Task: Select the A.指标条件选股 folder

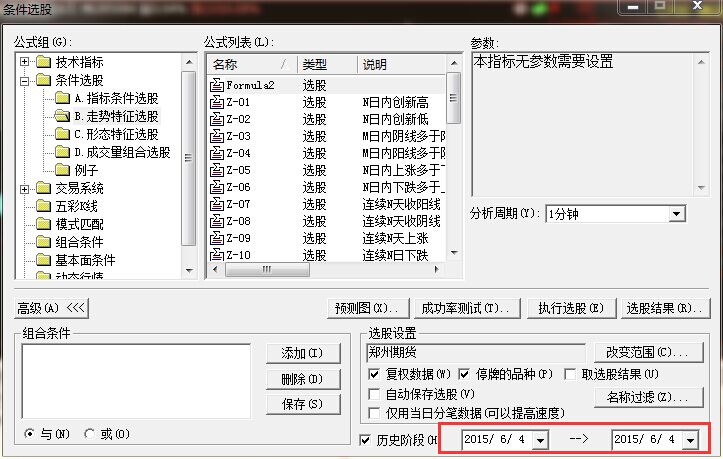Action: coord(62,98)
